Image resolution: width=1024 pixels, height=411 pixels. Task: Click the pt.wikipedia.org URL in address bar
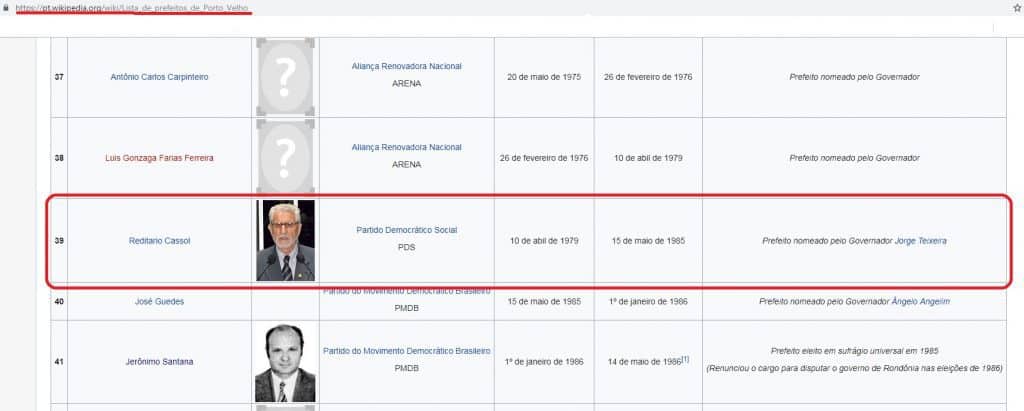click(134, 8)
